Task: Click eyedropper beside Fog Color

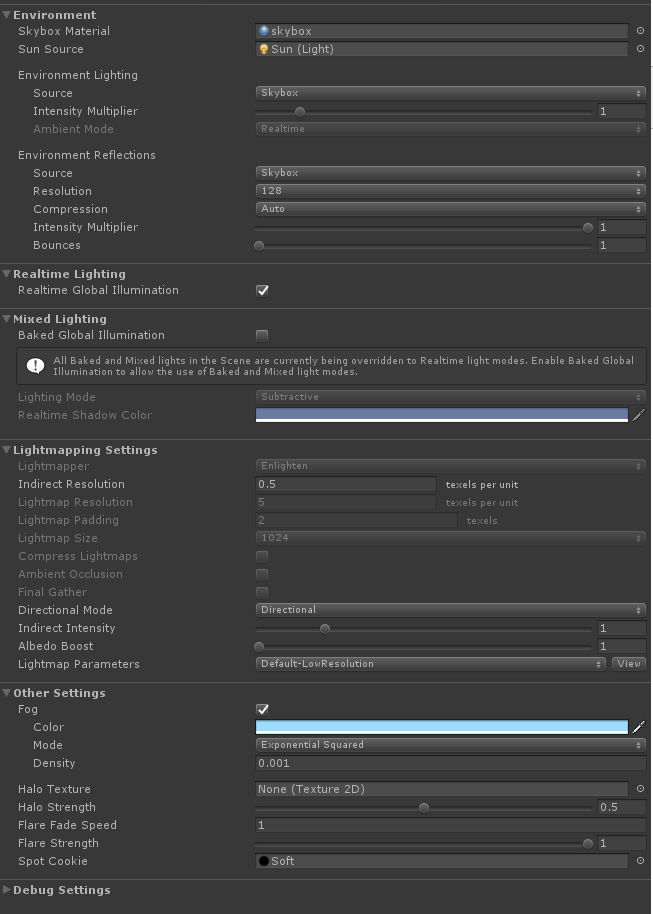Action: 639,727
